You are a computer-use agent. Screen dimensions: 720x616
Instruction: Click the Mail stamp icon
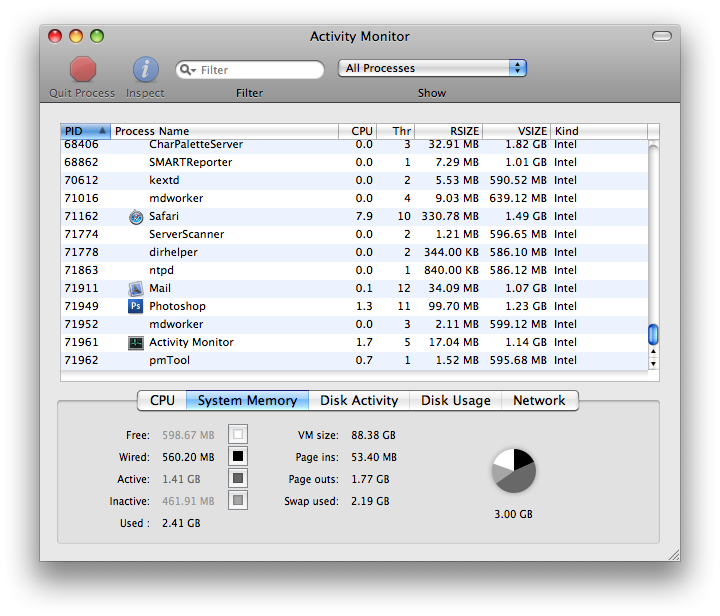(135, 288)
